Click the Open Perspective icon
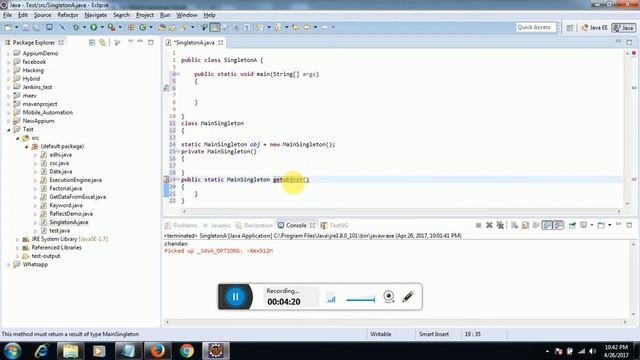The width and height of the screenshot is (640, 360). tap(570, 27)
